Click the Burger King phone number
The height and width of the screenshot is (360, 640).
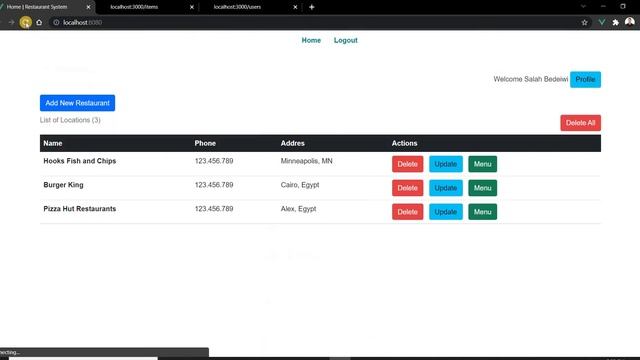click(x=214, y=185)
